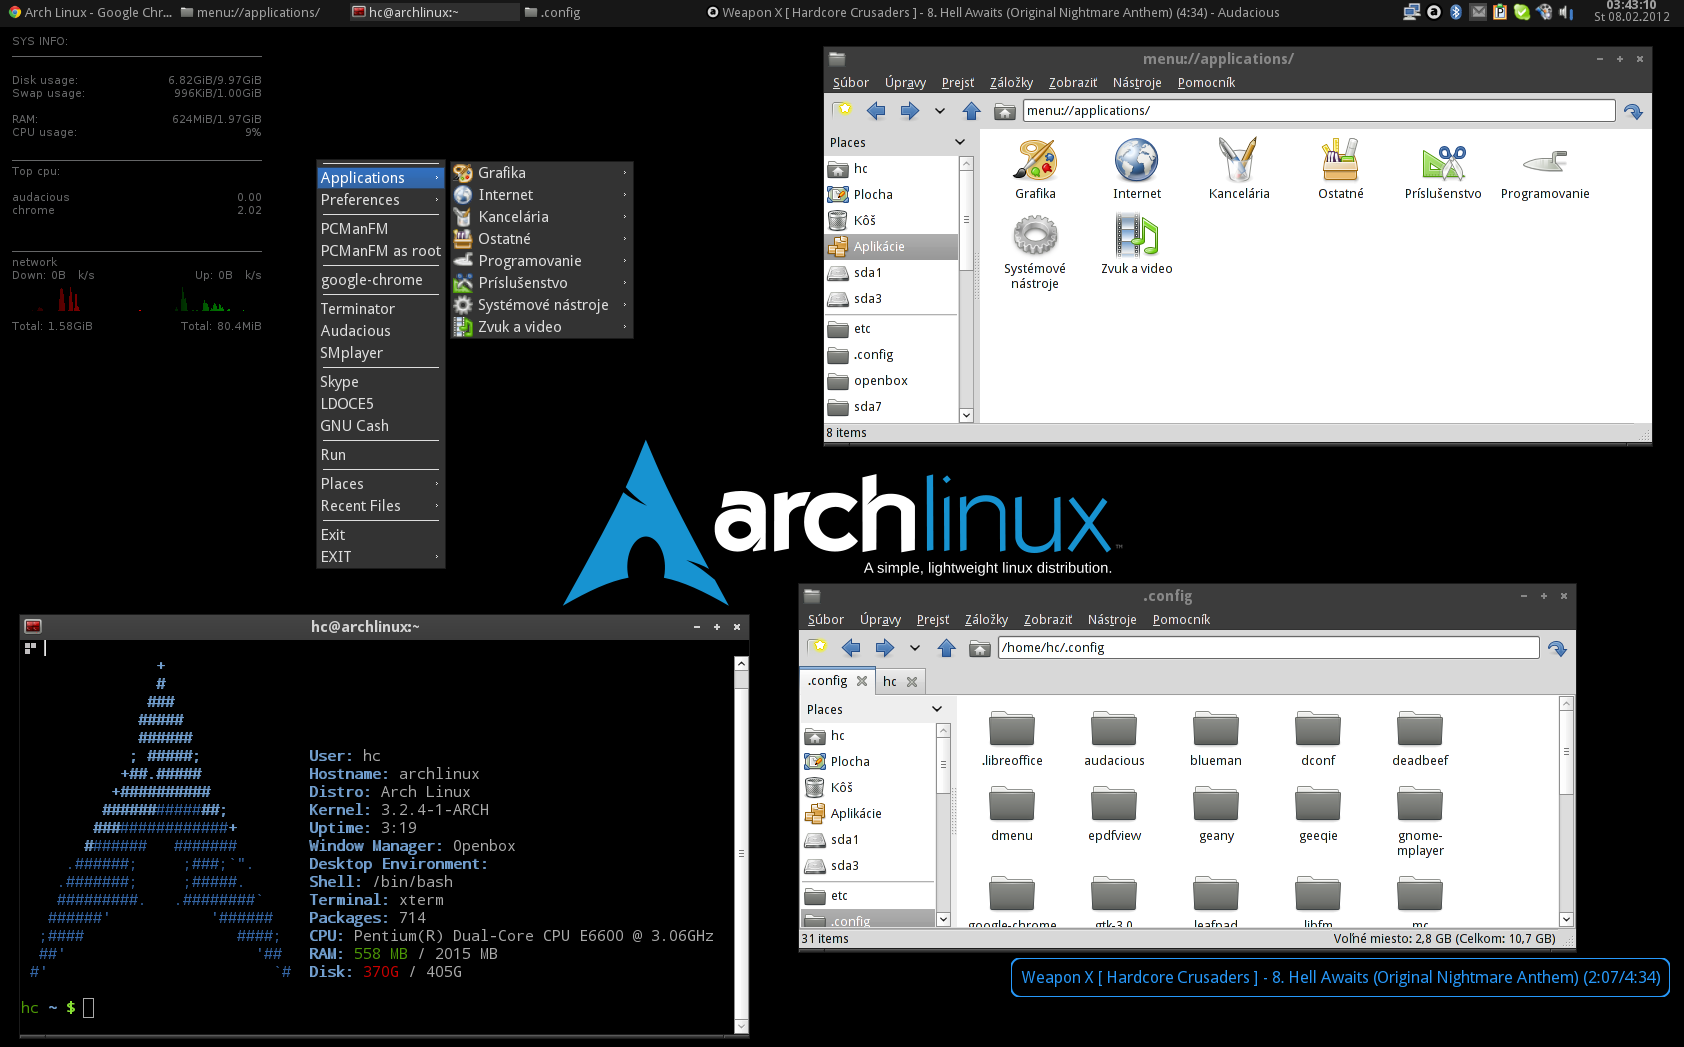Open history dropdown arrow in menu://applications/ toolbar
1684x1047 pixels.
[x=940, y=111]
